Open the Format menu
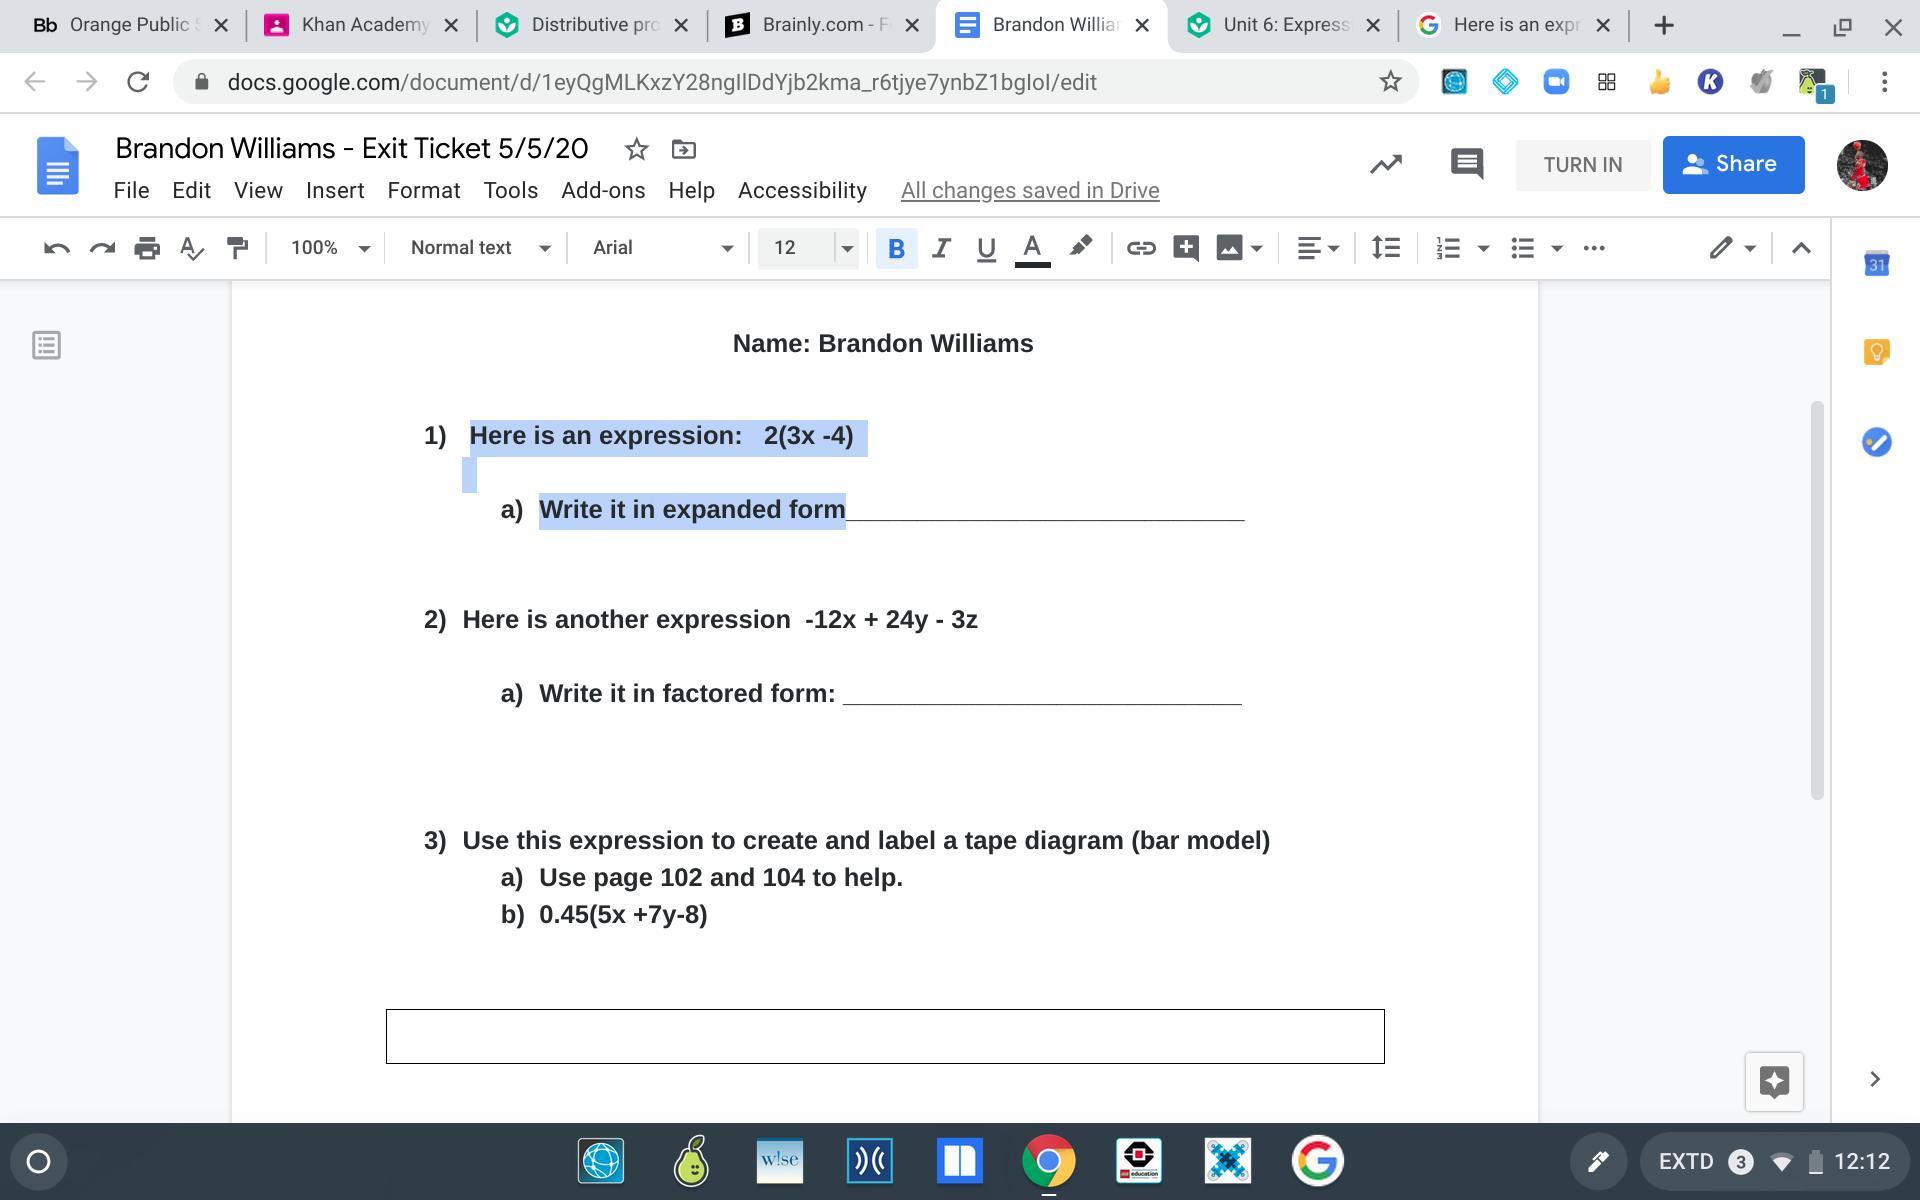This screenshot has width=1920, height=1200. tap(423, 190)
